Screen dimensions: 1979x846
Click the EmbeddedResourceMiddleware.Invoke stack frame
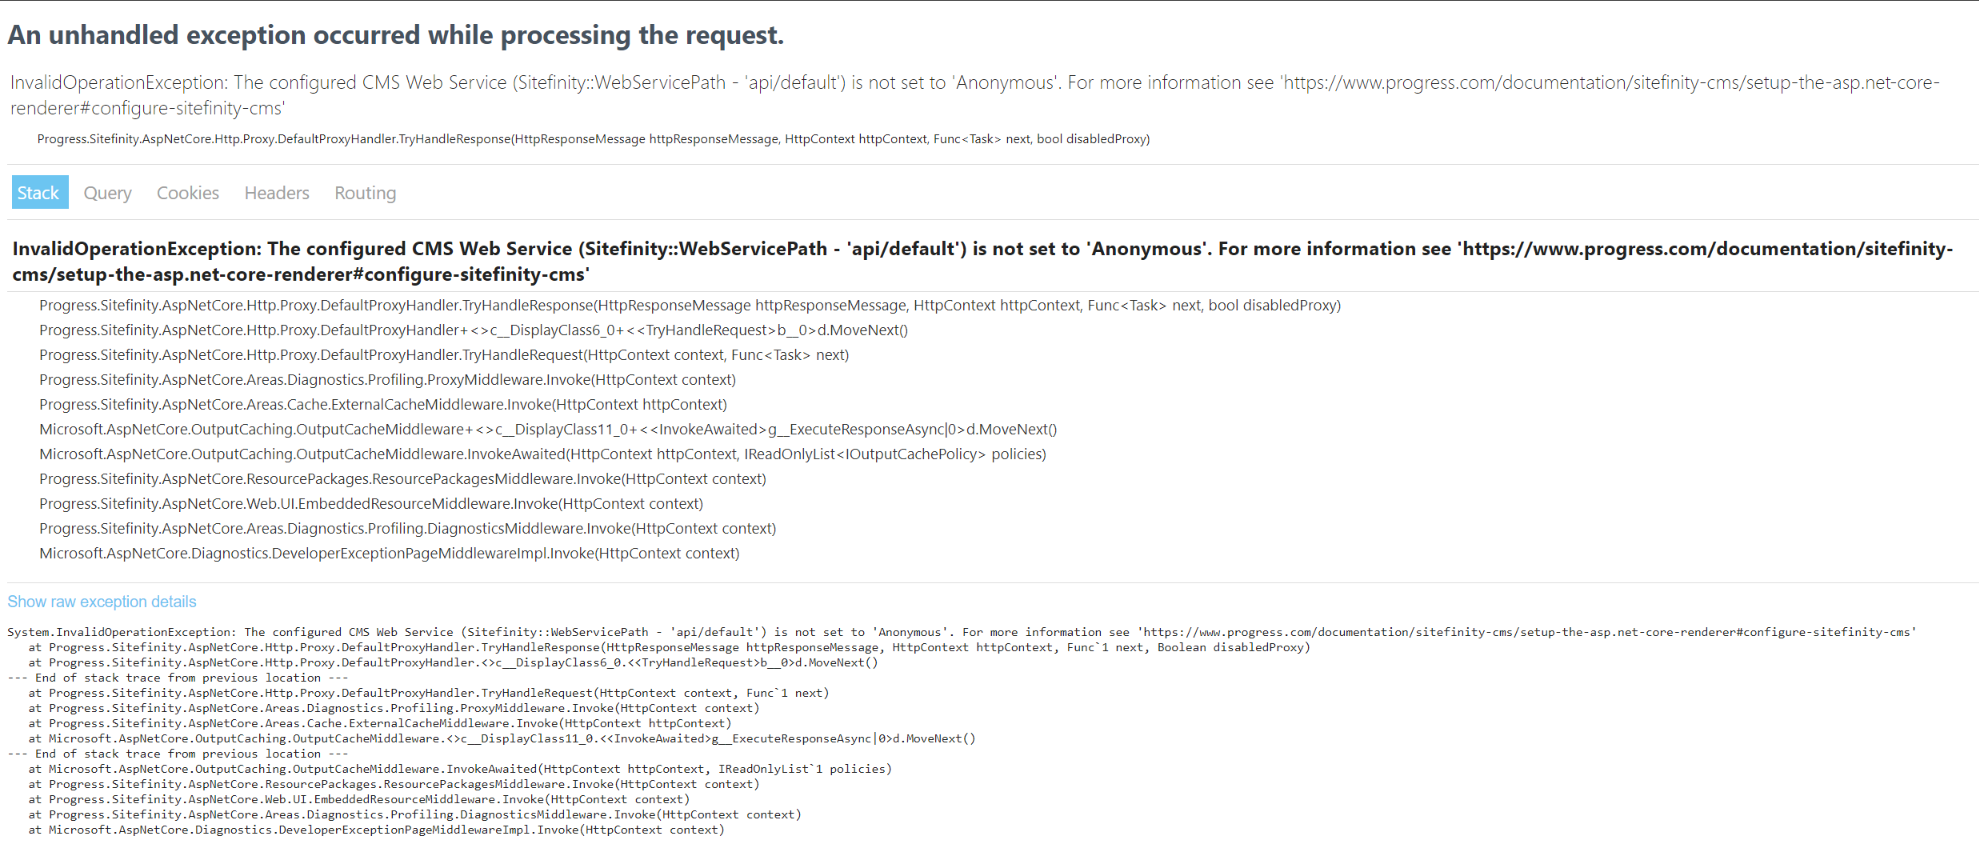(371, 503)
